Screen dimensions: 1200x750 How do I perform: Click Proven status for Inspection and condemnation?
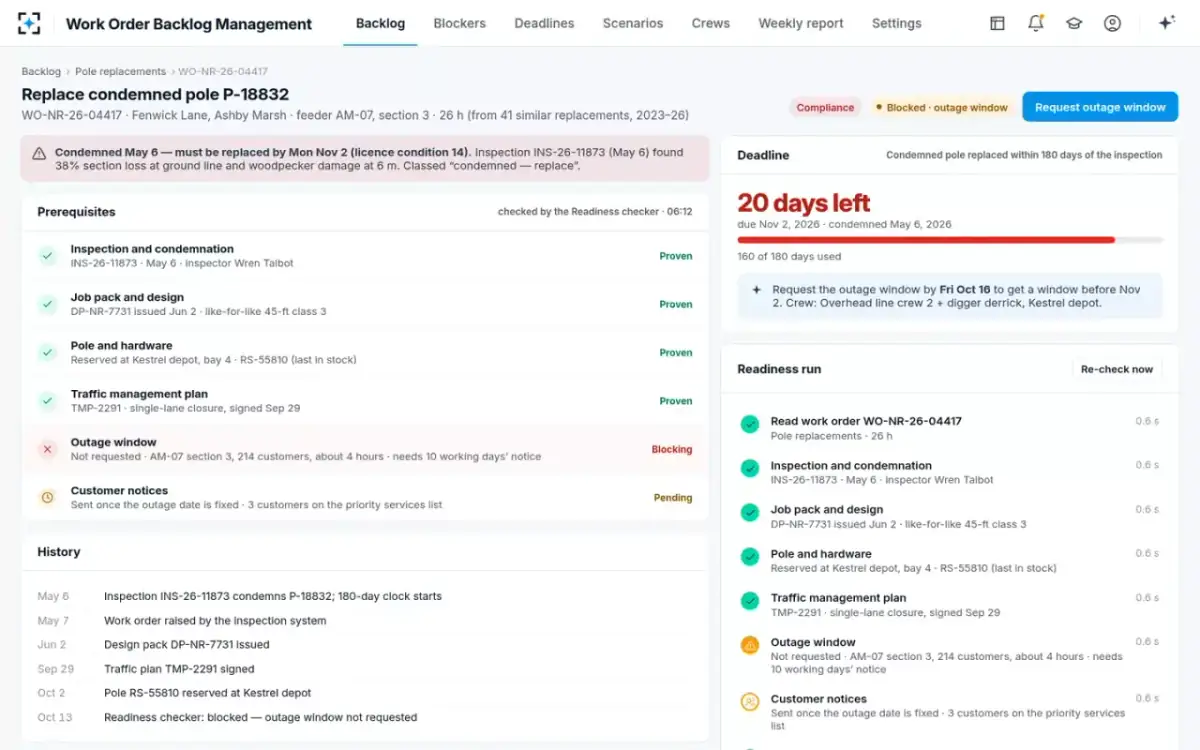[x=676, y=256]
